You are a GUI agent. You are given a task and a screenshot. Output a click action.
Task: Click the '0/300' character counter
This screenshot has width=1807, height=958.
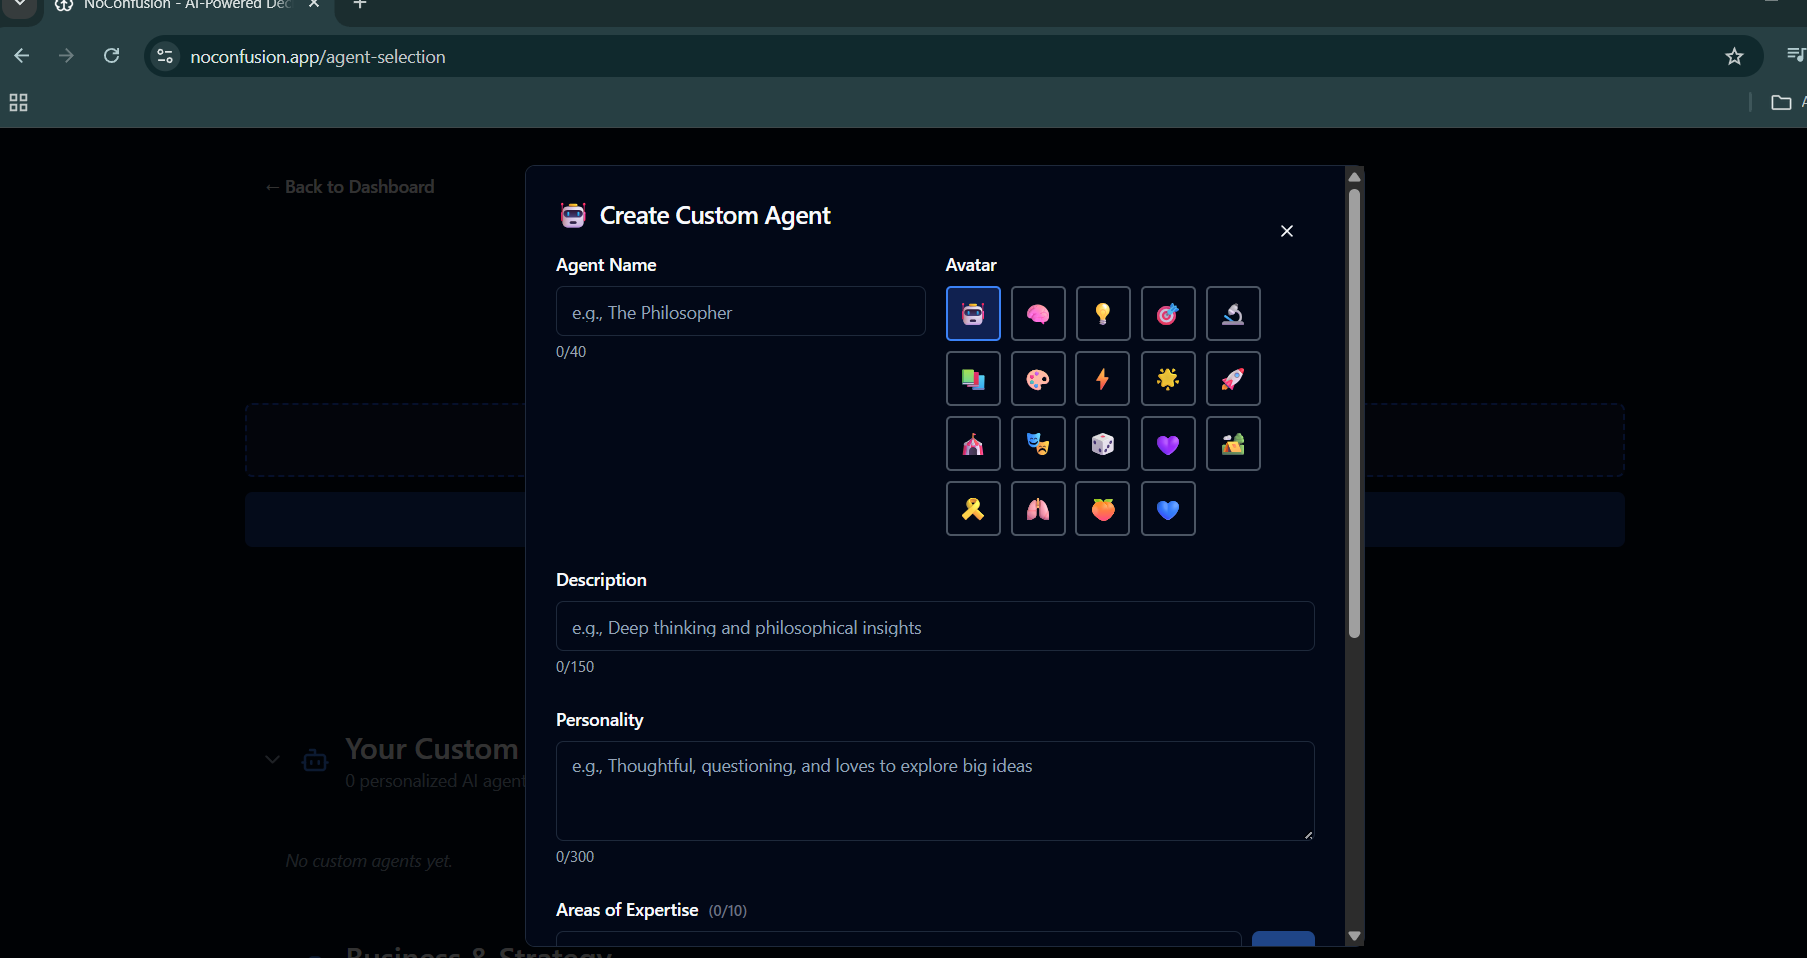coord(575,857)
